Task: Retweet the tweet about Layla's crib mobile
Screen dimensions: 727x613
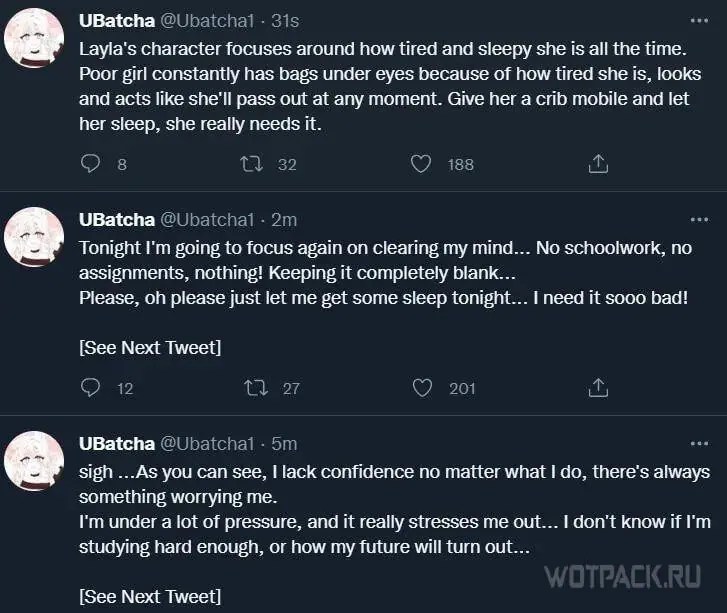Action: click(252, 164)
